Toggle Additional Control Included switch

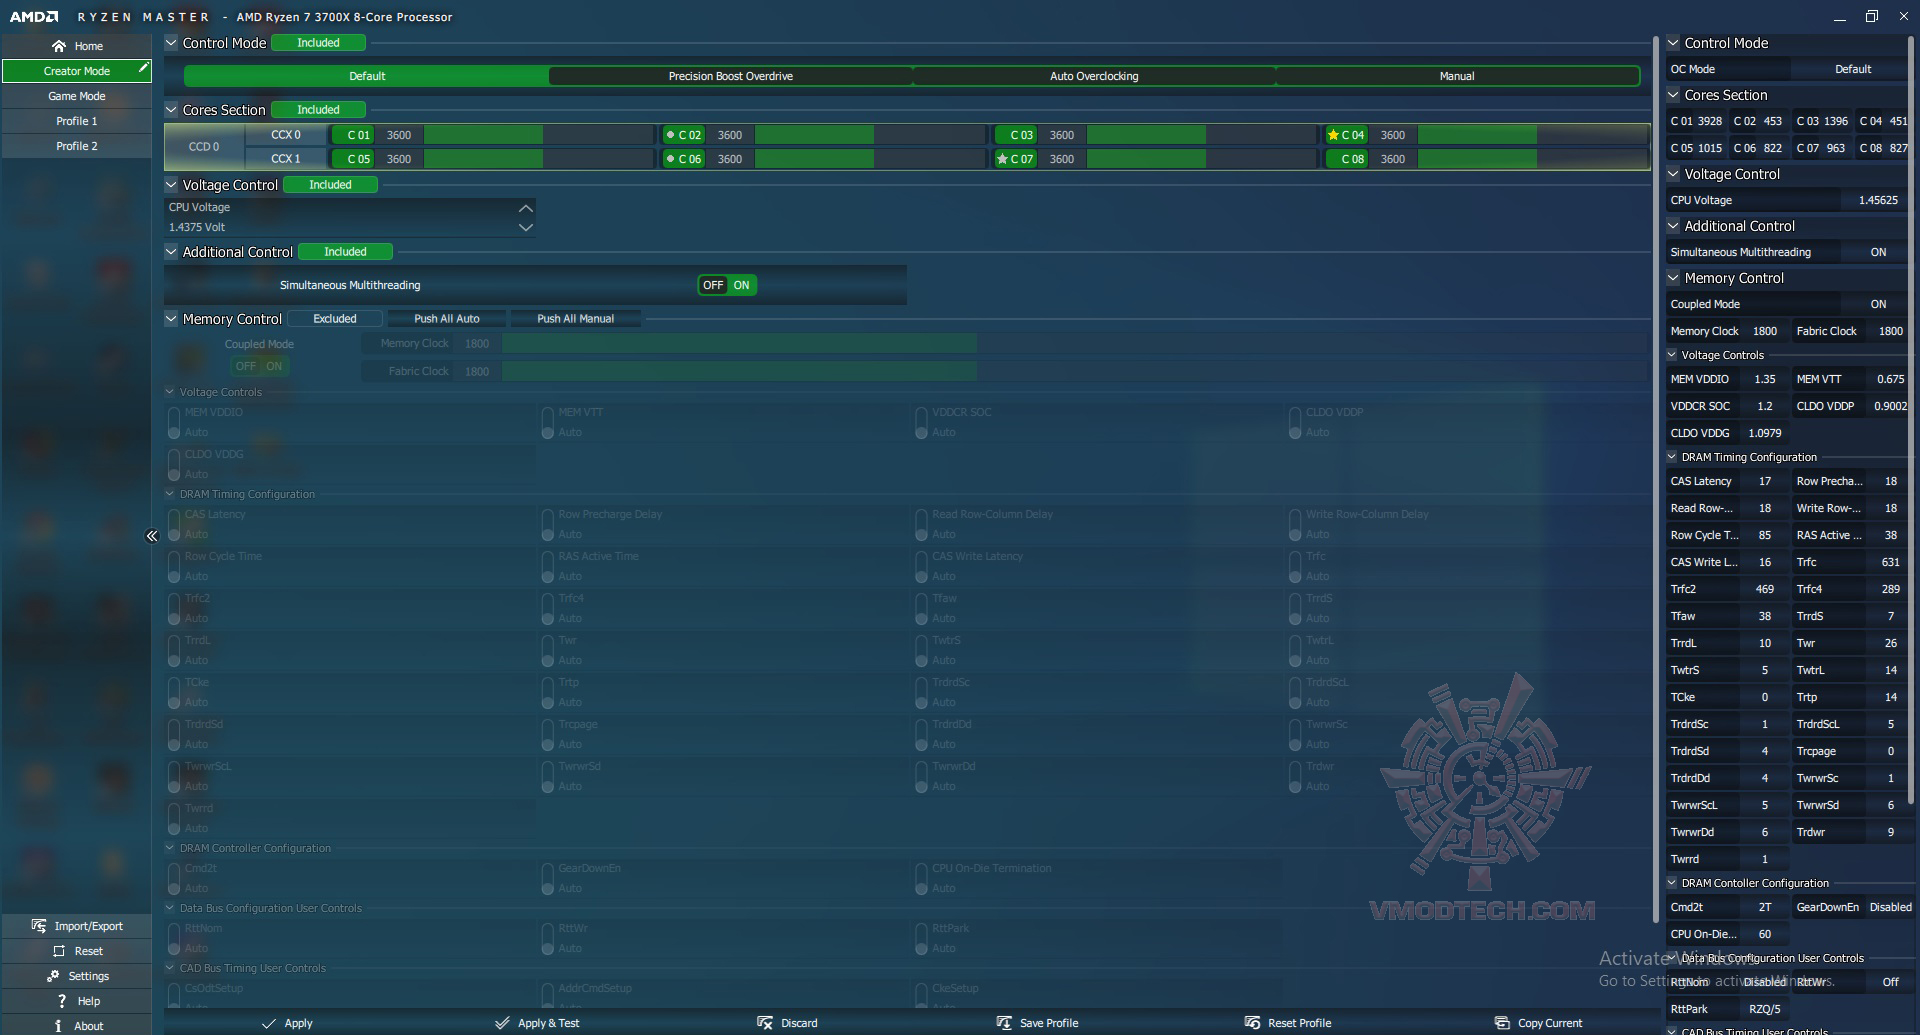pos(345,252)
